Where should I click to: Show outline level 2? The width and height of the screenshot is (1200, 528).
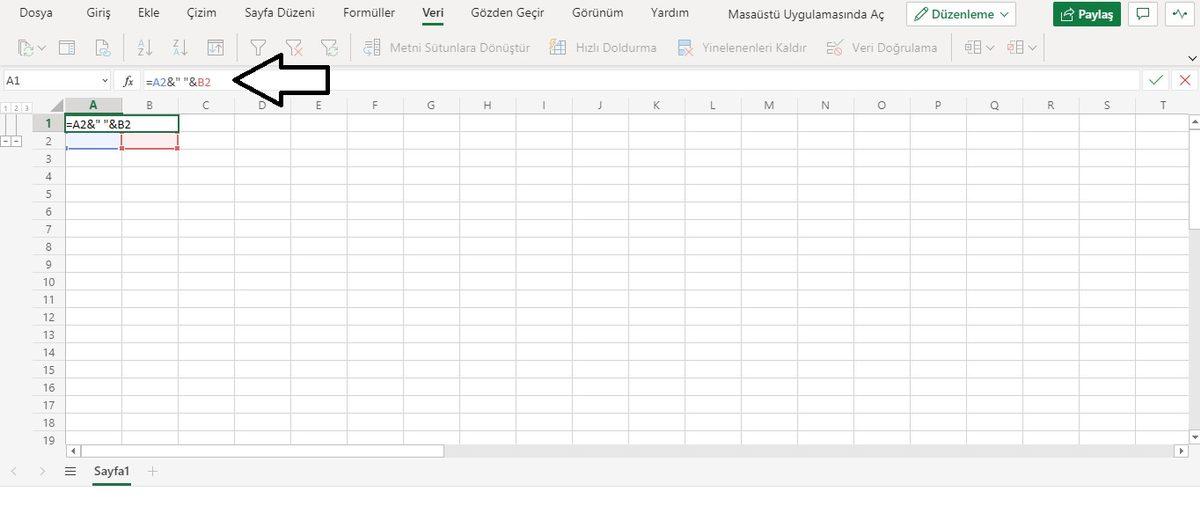16,107
